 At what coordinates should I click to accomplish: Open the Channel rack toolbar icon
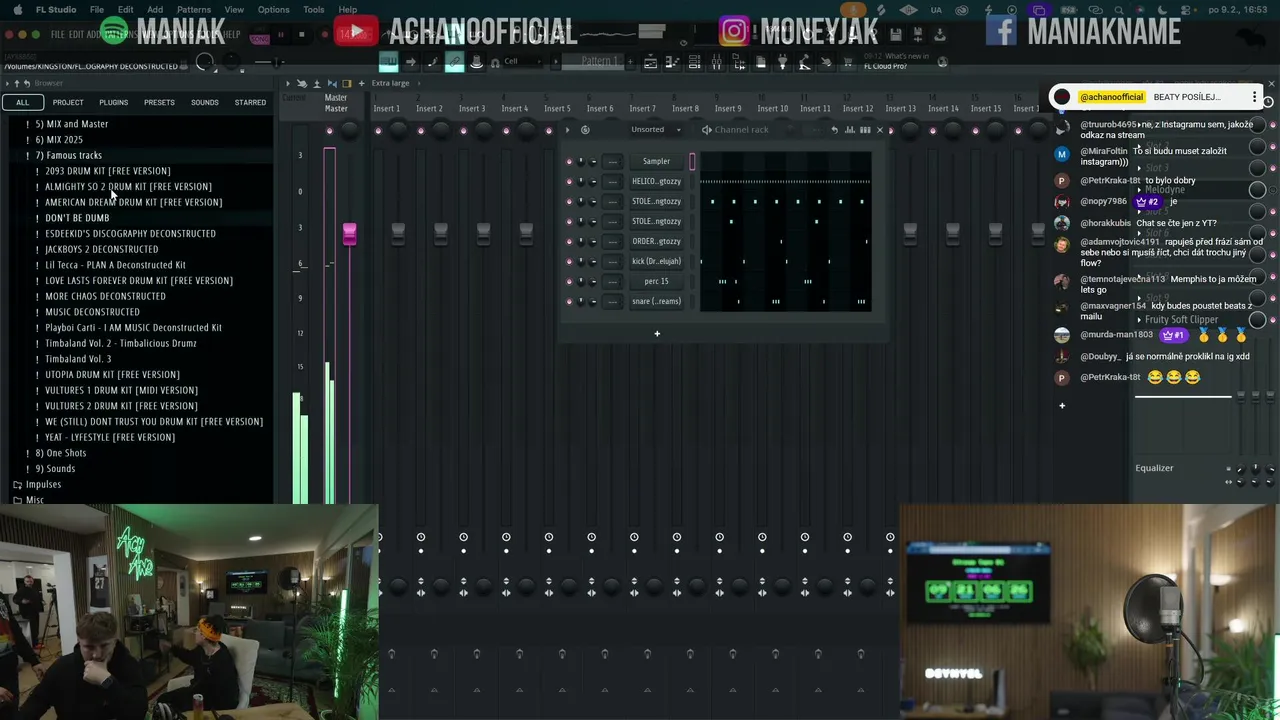coord(694,62)
